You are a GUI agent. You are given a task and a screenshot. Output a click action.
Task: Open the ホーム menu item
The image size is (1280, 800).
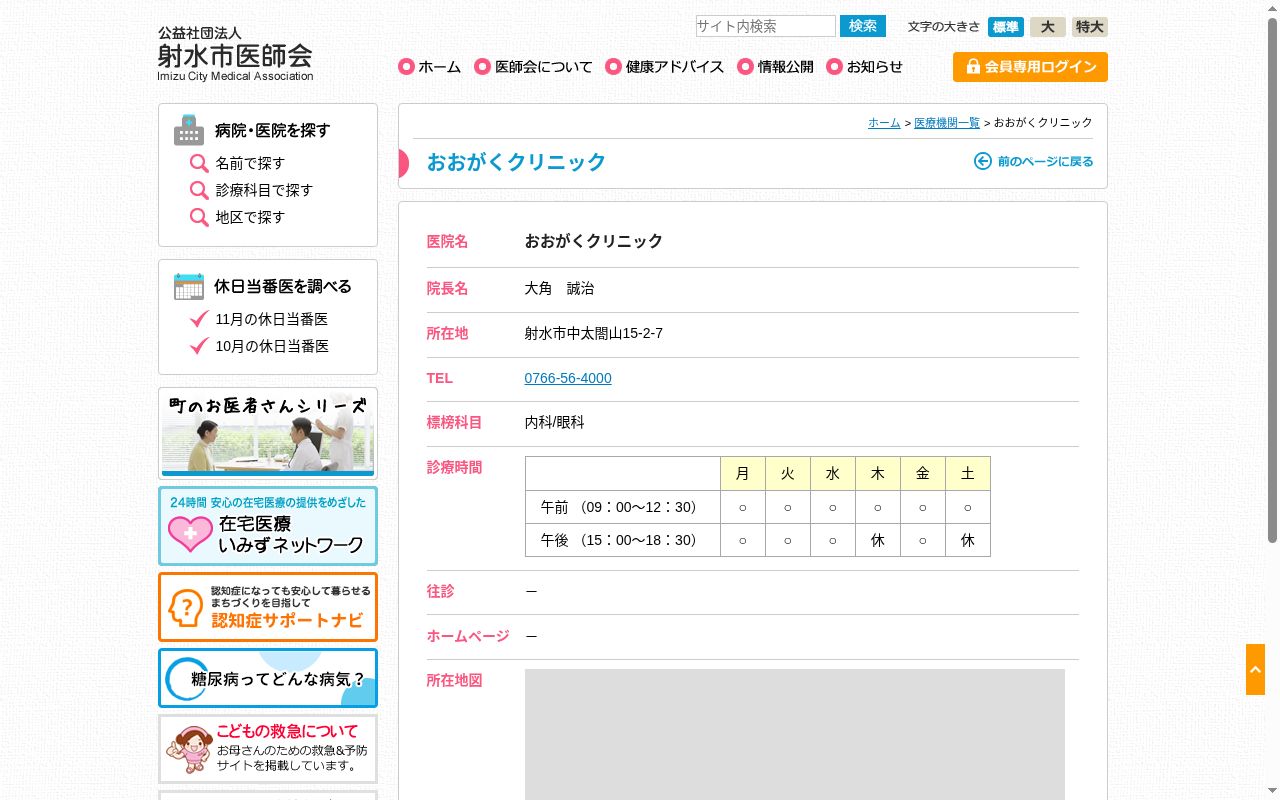click(429, 67)
